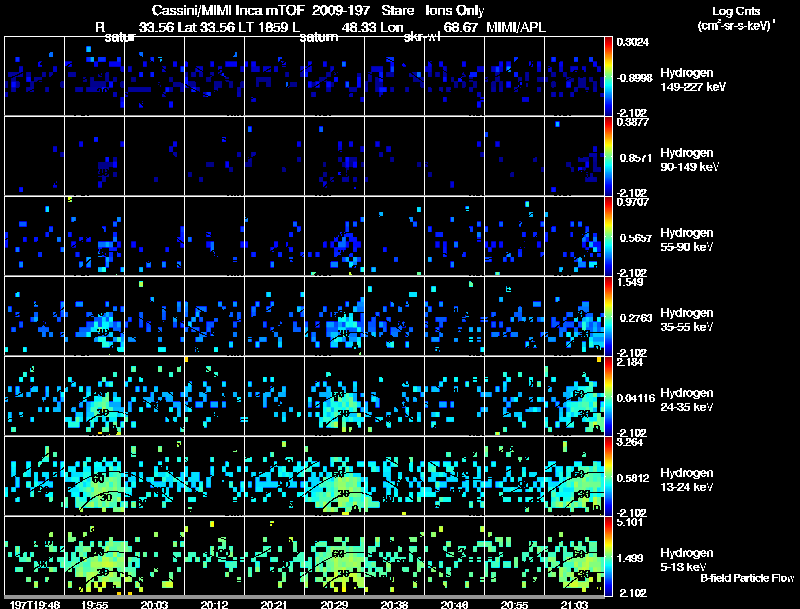The image size is (800, 609).
Task: Select the 'Hydrogen 149-227 keV' row label
Action: click(x=693, y=80)
